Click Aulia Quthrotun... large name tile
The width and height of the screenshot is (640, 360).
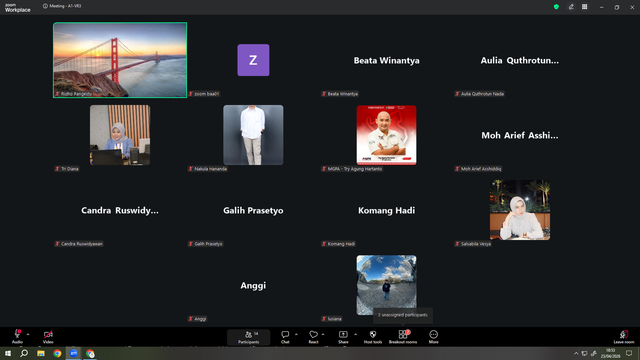520,60
